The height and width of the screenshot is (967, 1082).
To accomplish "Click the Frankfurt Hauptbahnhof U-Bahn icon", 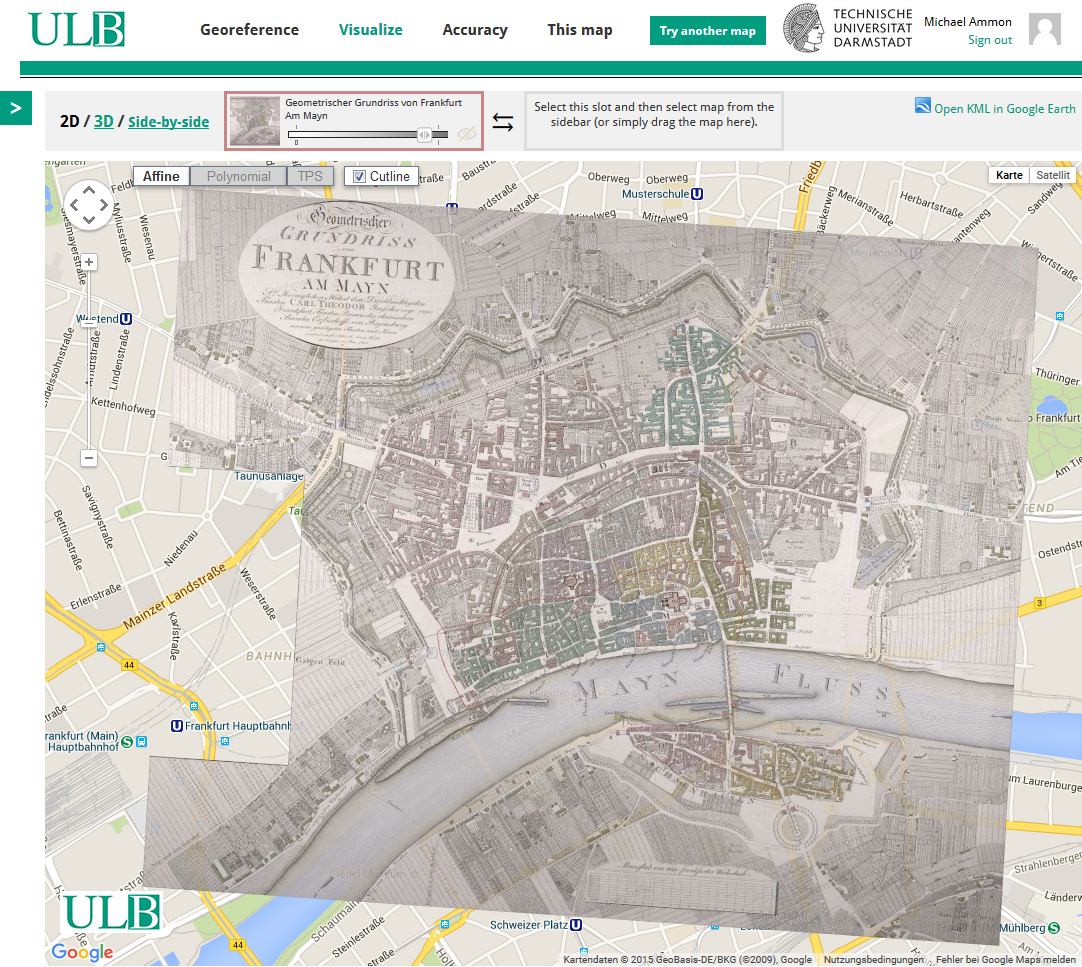I will tap(177, 726).
